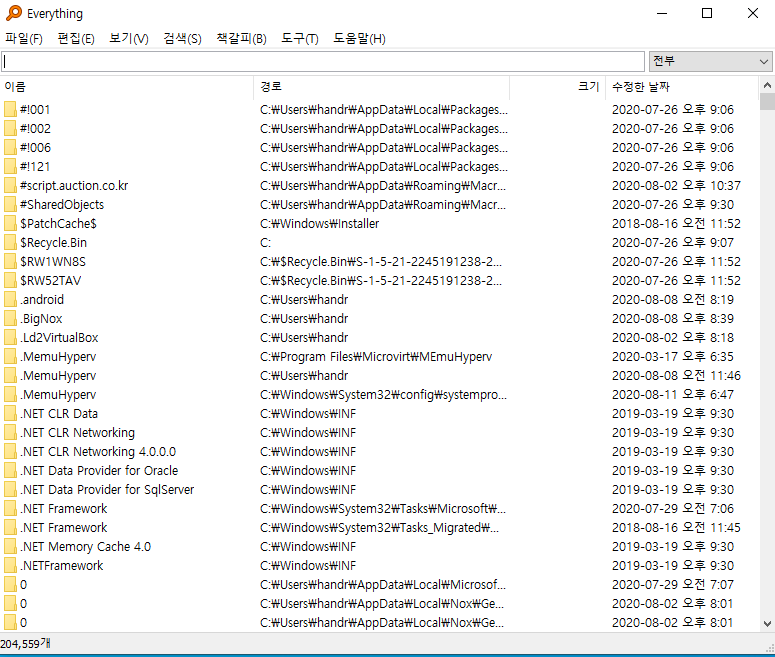Click folder icon of $Recycle.Bin
This screenshot has width=775, height=657.
10,243
